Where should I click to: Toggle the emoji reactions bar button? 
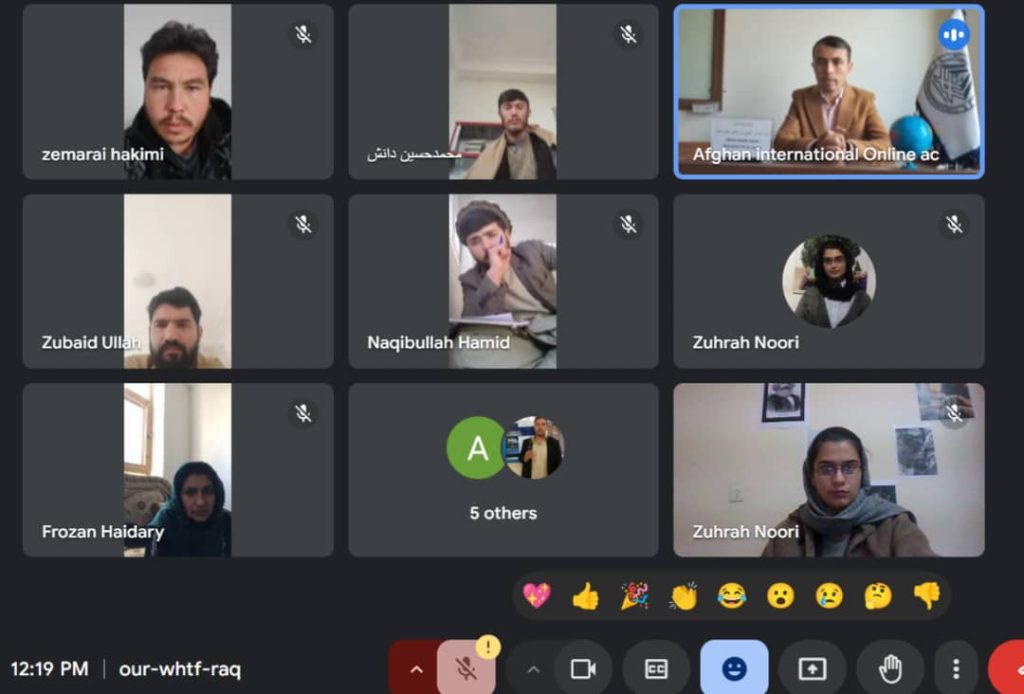click(x=734, y=669)
